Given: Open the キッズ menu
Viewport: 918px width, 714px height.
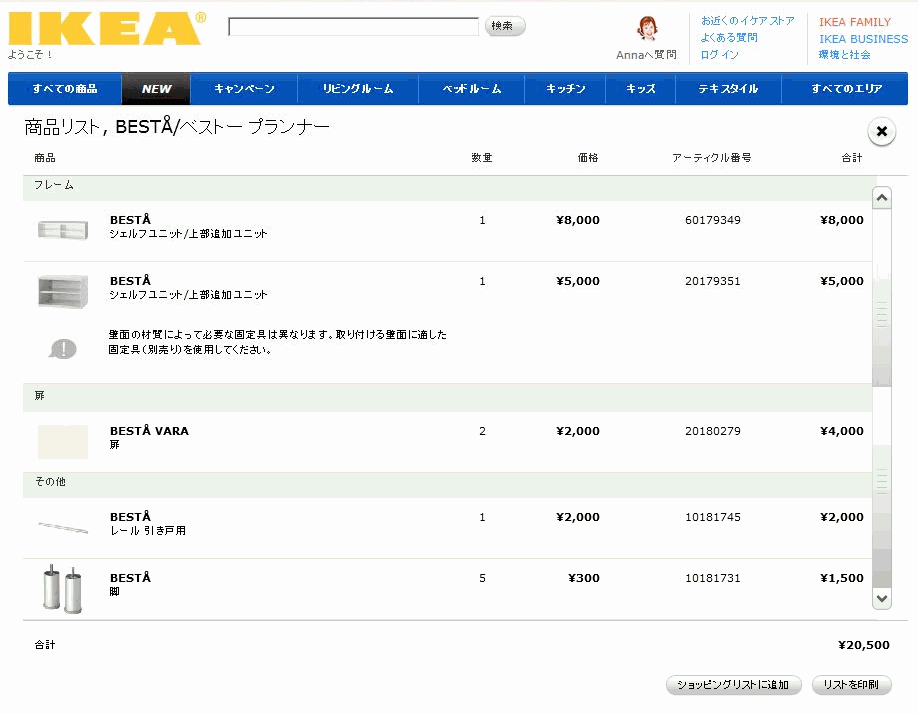Looking at the screenshot, I should point(640,89).
